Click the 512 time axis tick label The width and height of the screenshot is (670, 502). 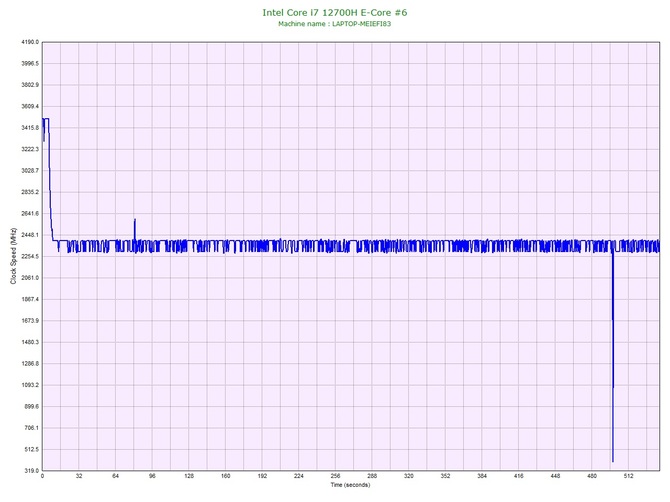click(x=629, y=476)
